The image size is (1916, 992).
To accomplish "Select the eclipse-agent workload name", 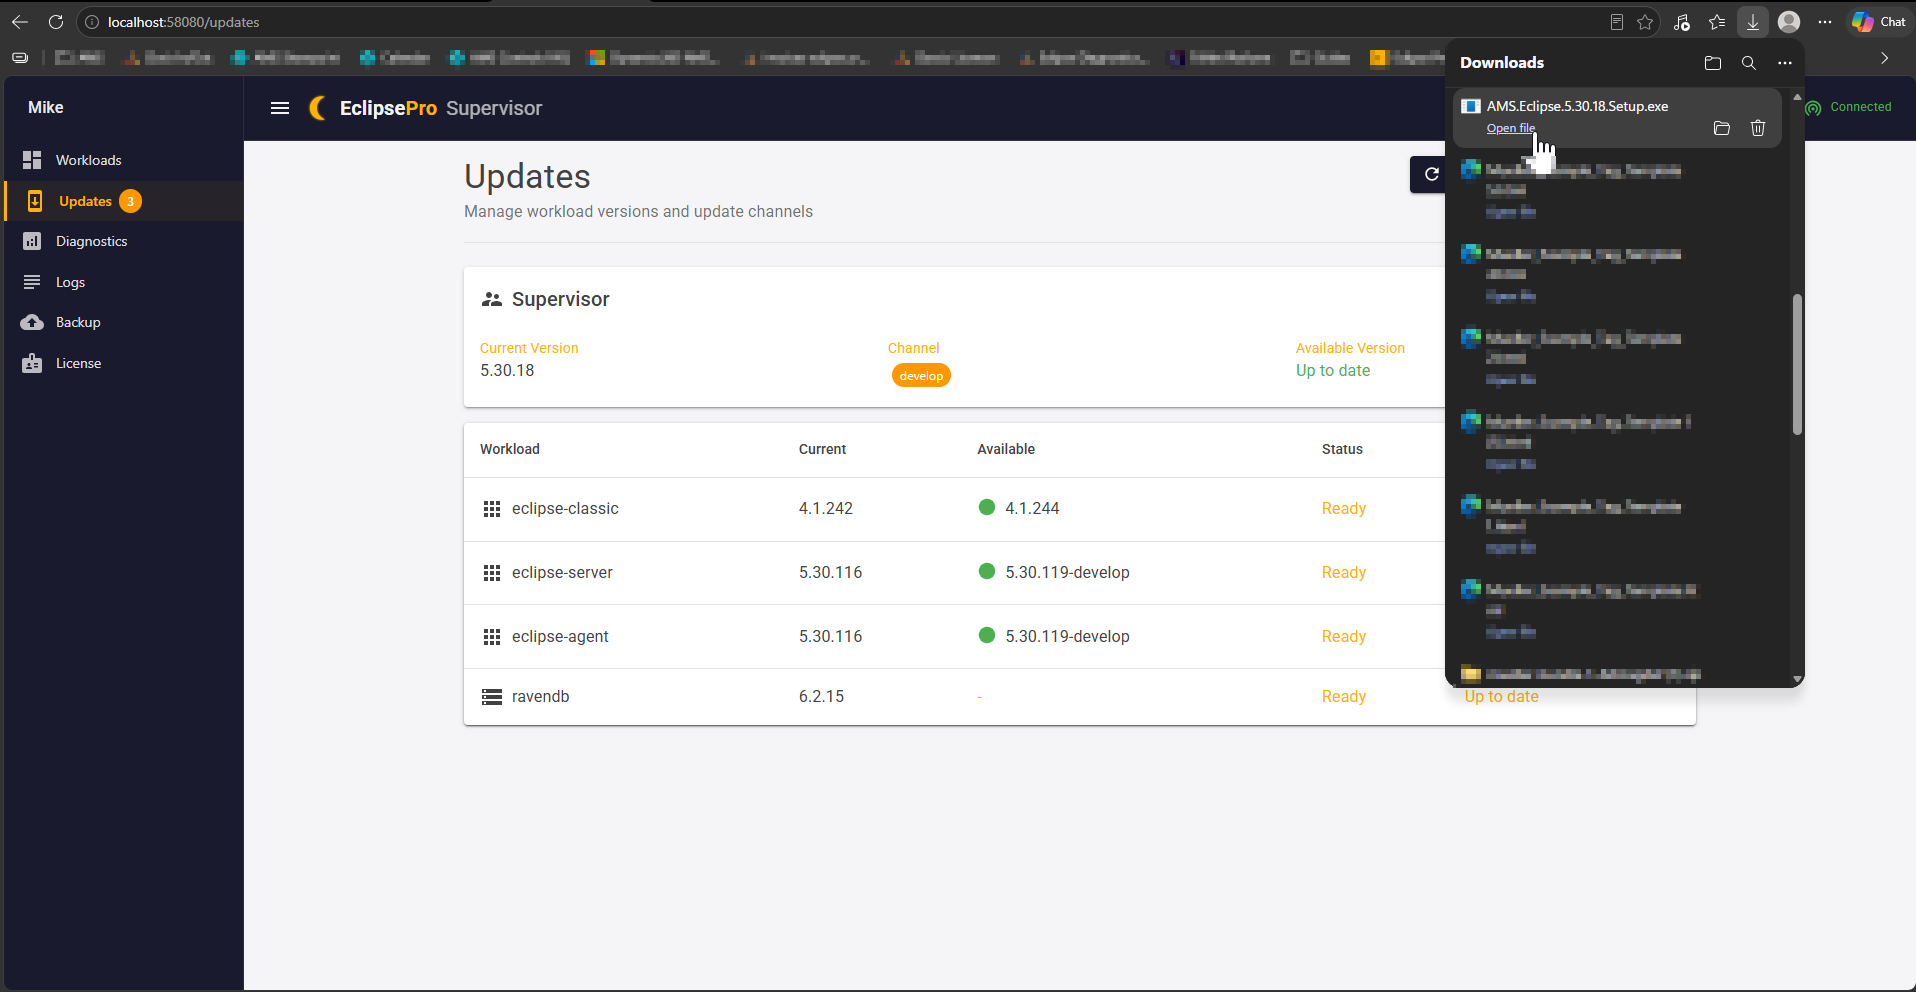I will [x=560, y=636].
